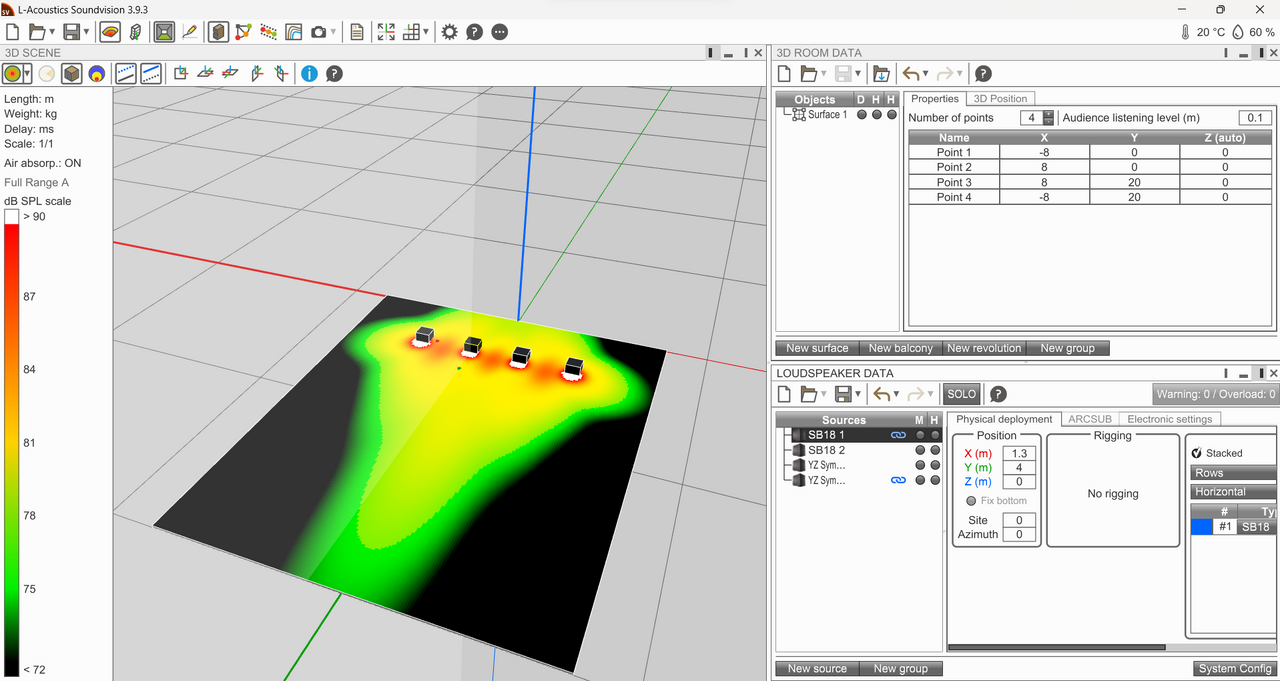Open the main toolbar Save dropdown arrow
Viewport: 1280px width, 681px height.
(x=86, y=32)
